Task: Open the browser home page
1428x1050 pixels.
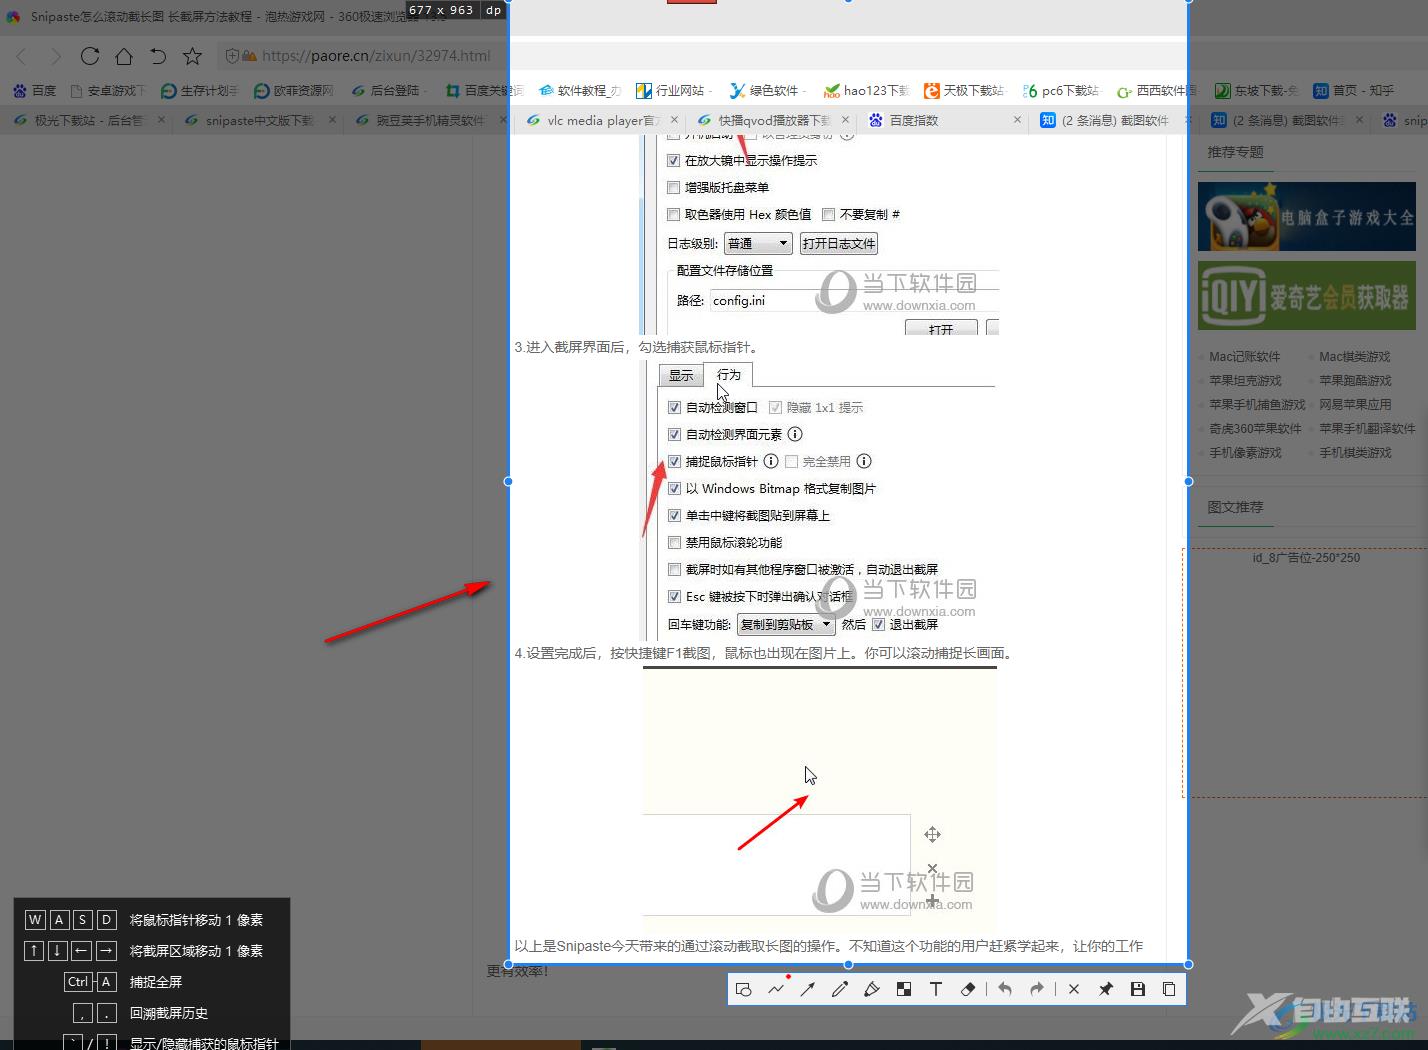Action: pos(124,56)
